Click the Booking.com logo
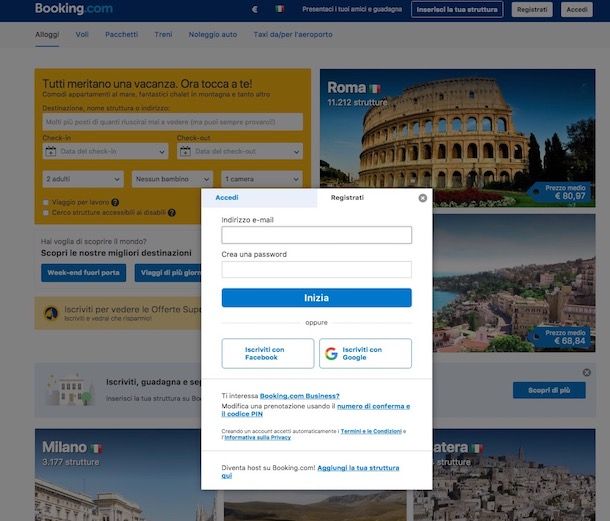This screenshot has height=521, width=610. point(74,9)
